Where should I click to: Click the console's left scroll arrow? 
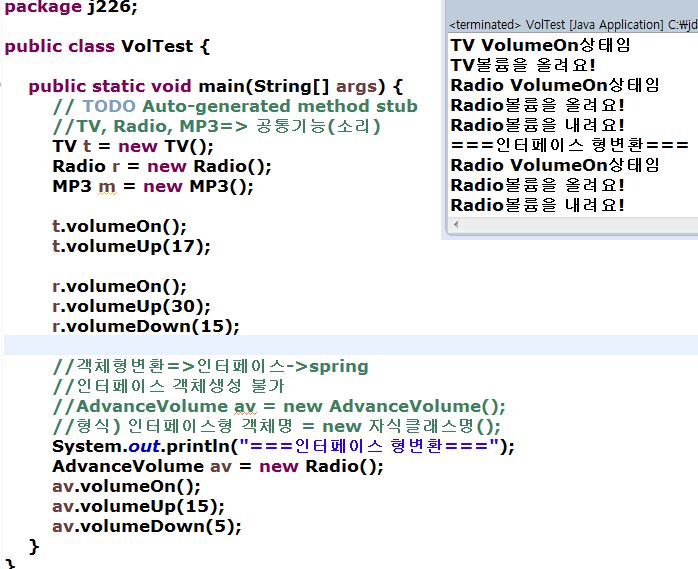click(456, 224)
